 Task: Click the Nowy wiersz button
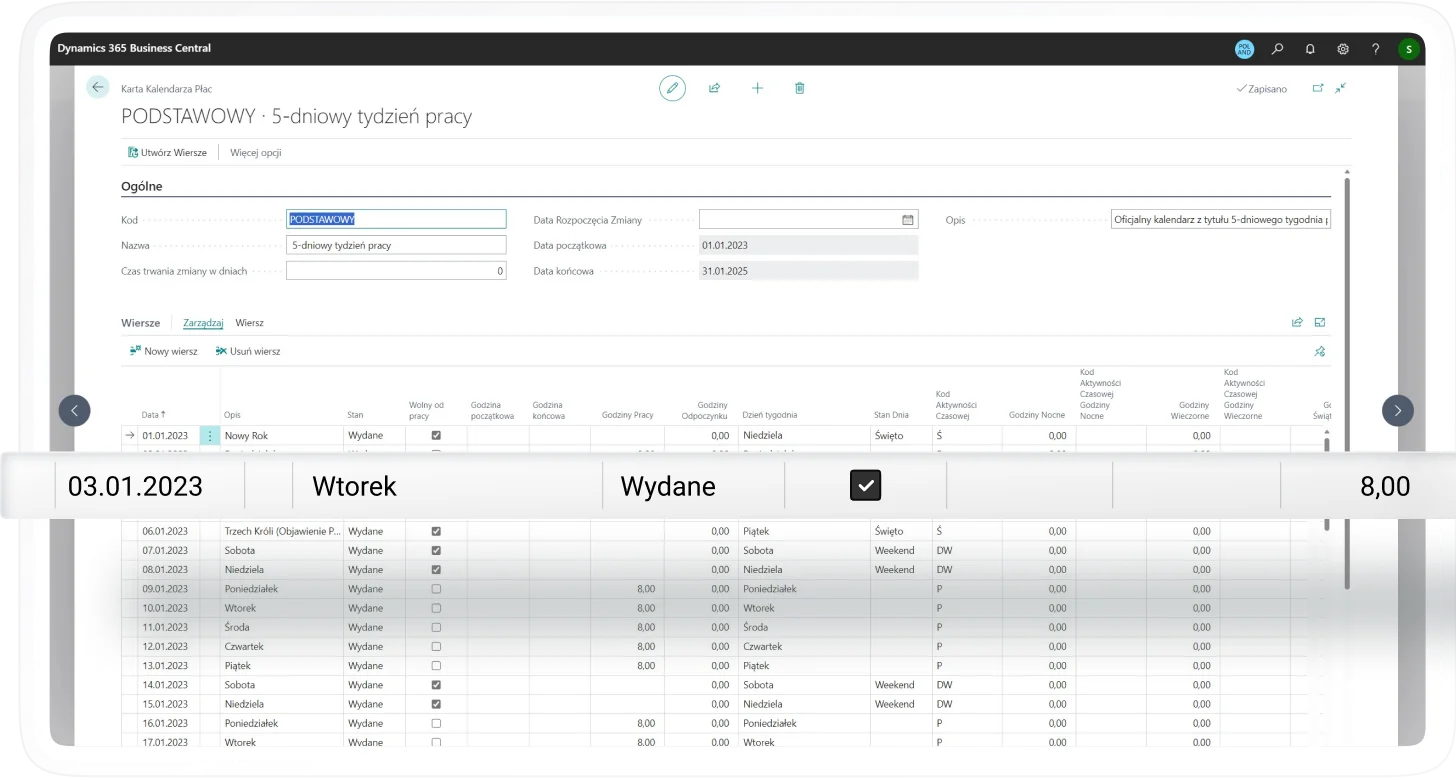coord(164,352)
